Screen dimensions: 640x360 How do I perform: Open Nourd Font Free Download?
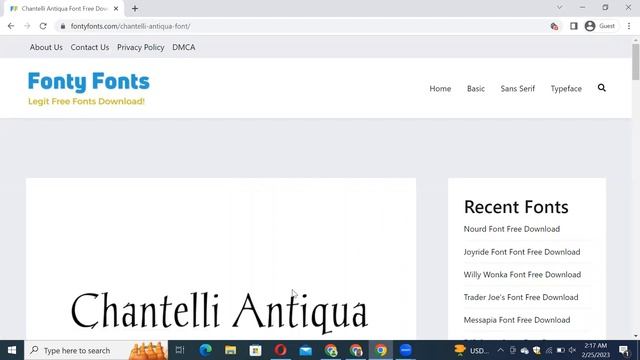(511, 229)
